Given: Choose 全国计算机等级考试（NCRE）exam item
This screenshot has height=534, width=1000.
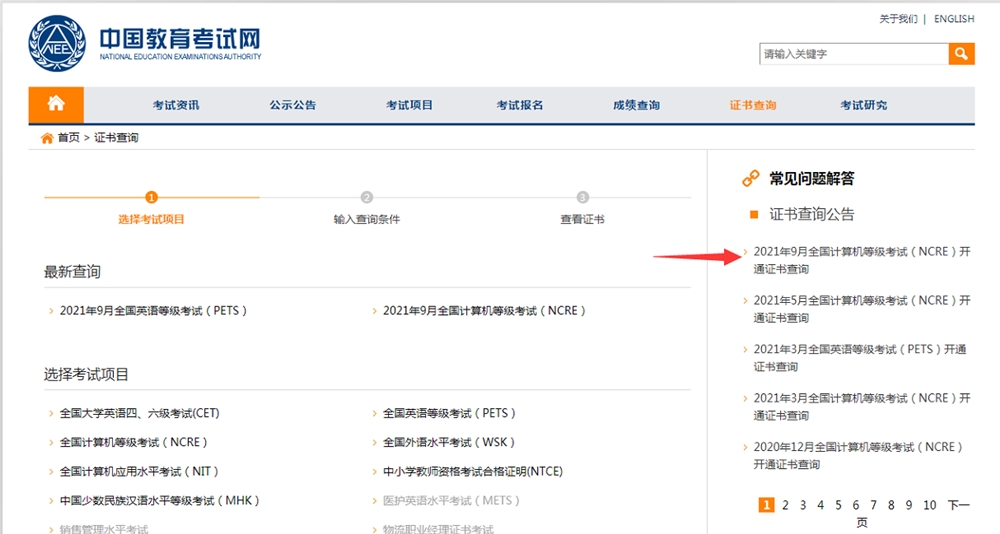Looking at the screenshot, I should pos(134,442).
